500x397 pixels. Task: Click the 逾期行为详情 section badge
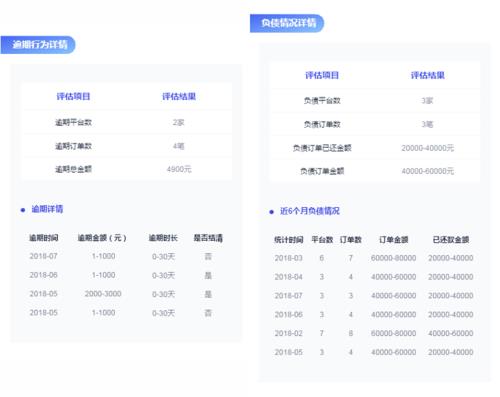38,45
